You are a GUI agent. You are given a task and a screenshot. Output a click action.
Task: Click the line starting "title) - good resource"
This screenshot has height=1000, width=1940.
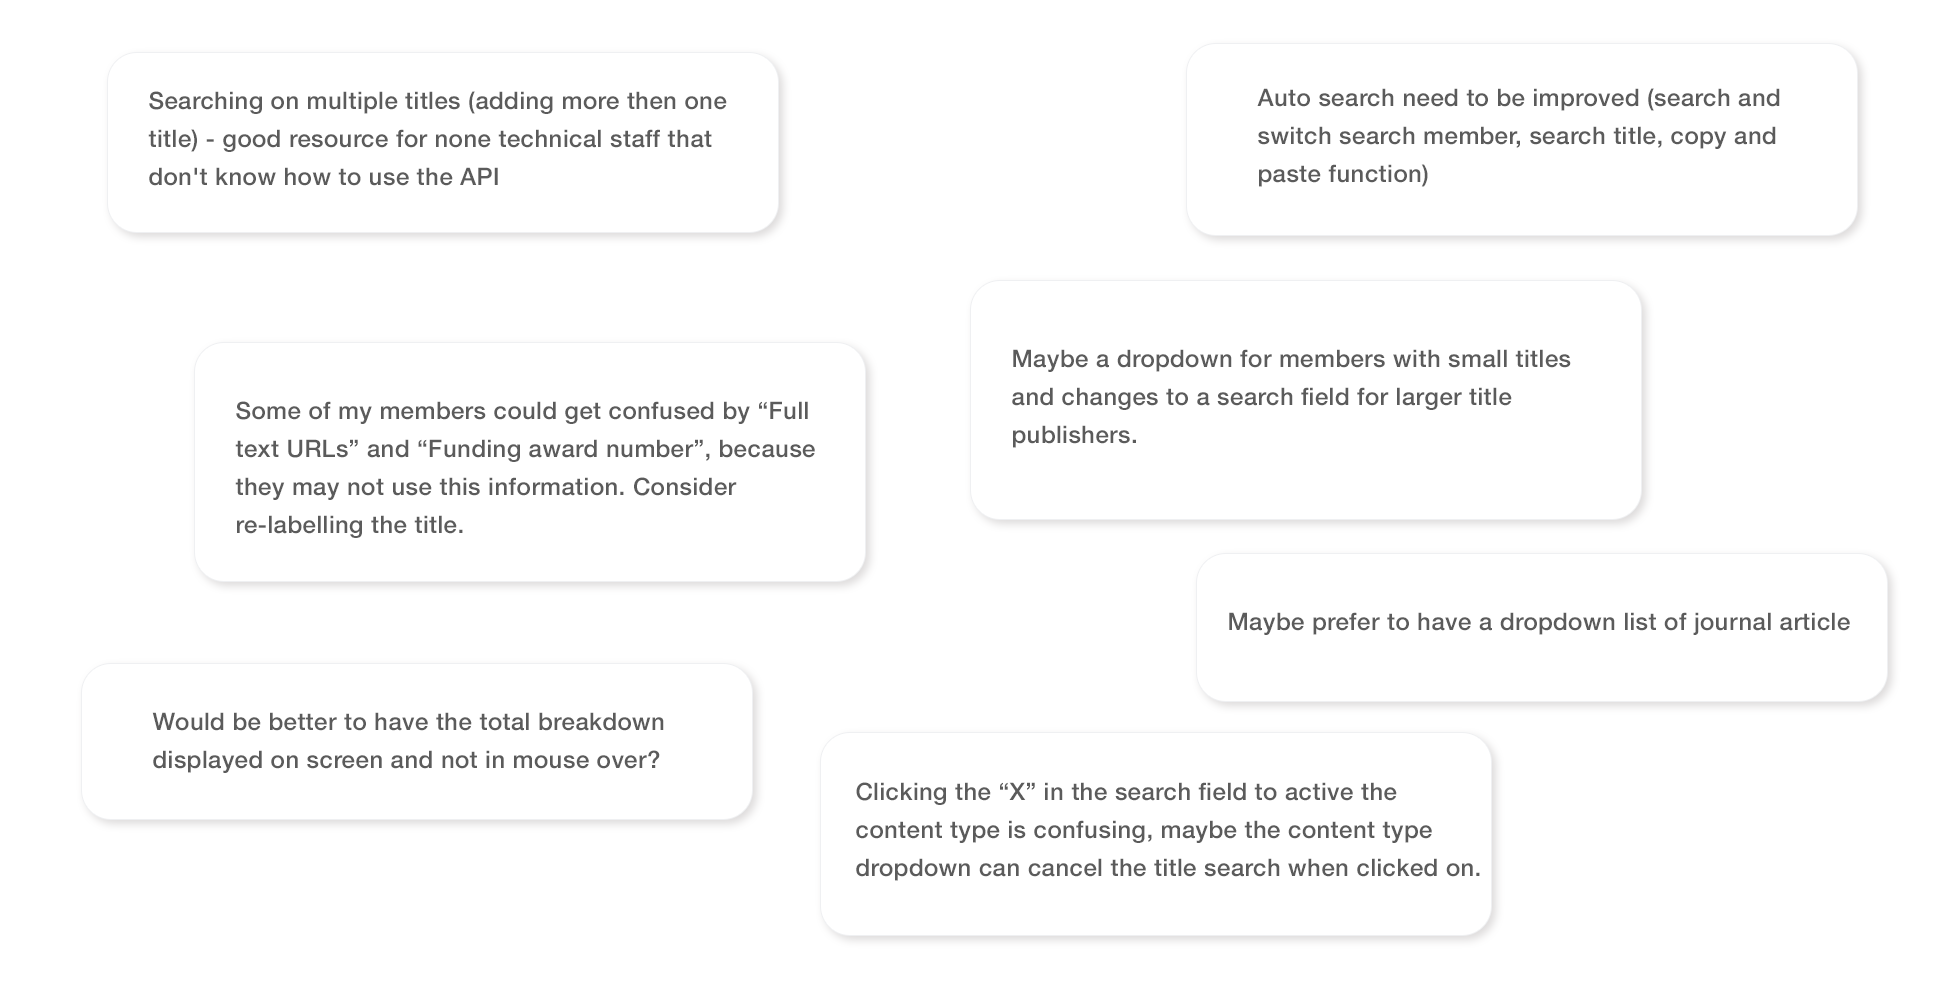(x=430, y=139)
